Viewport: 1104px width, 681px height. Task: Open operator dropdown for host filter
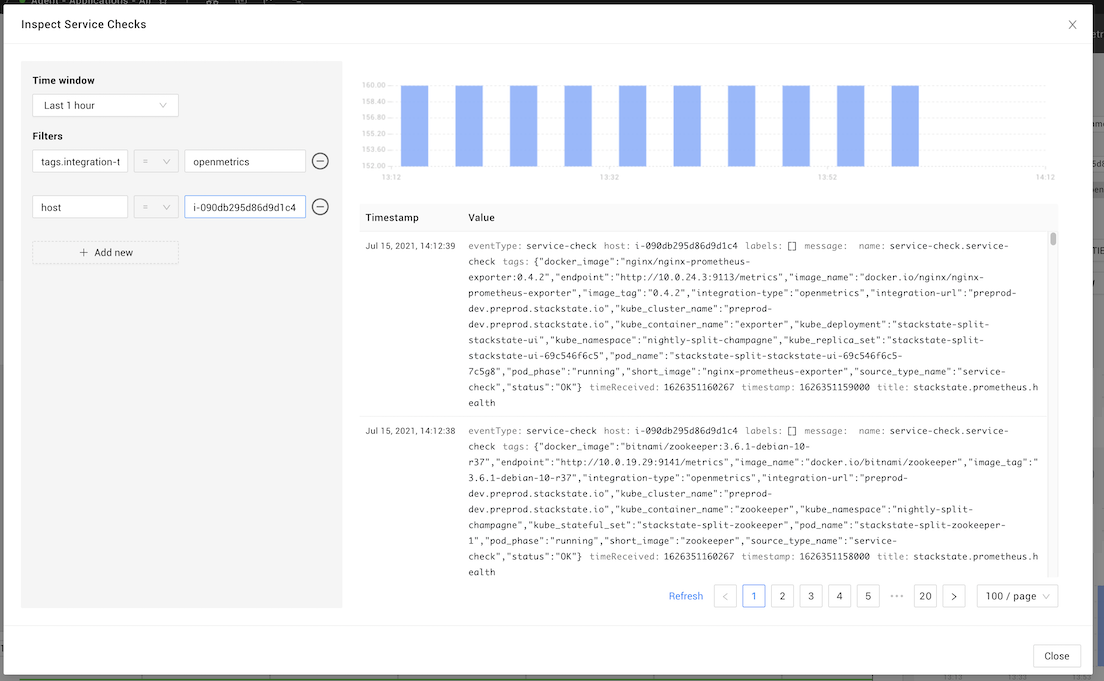tap(156, 207)
